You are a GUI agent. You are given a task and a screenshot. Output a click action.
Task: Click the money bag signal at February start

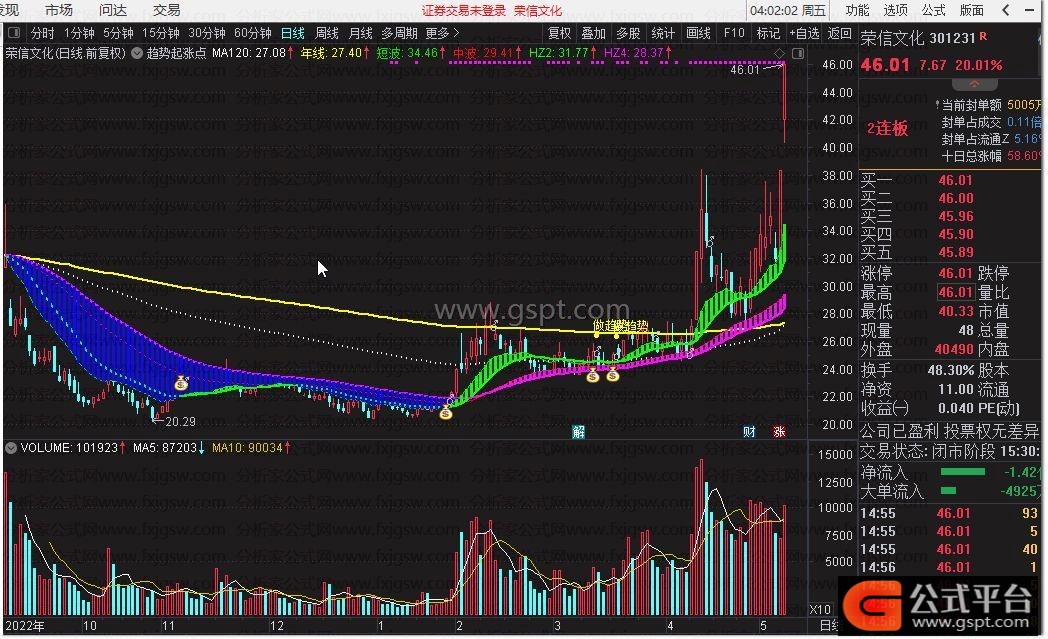(446, 412)
